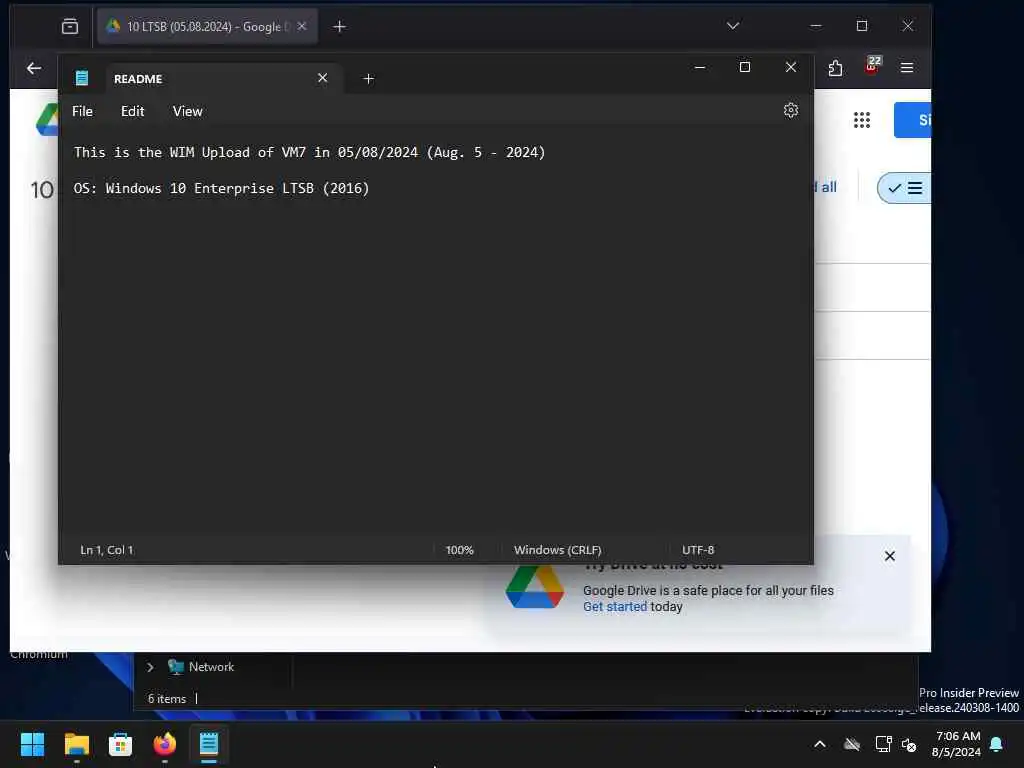Open Microsoft Store from the taskbar
This screenshot has width=1024, height=768.
click(120, 744)
